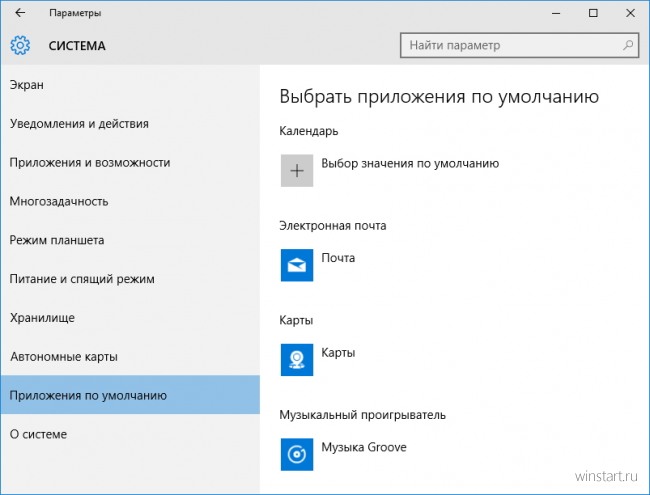
Task: Choose Выбор значения по умолчанию for calendar
Action: (410, 163)
